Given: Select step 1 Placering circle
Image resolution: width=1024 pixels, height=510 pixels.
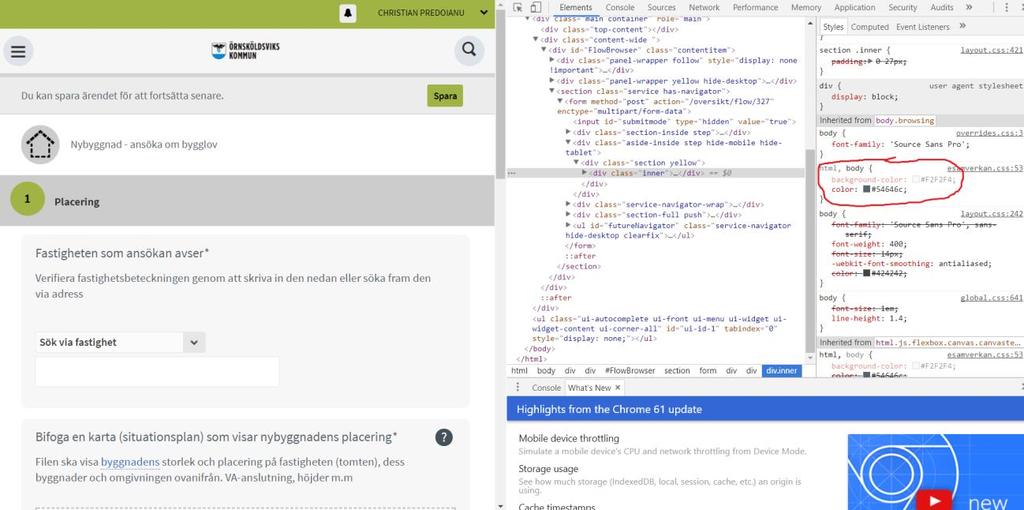Looking at the screenshot, I should point(27,199).
